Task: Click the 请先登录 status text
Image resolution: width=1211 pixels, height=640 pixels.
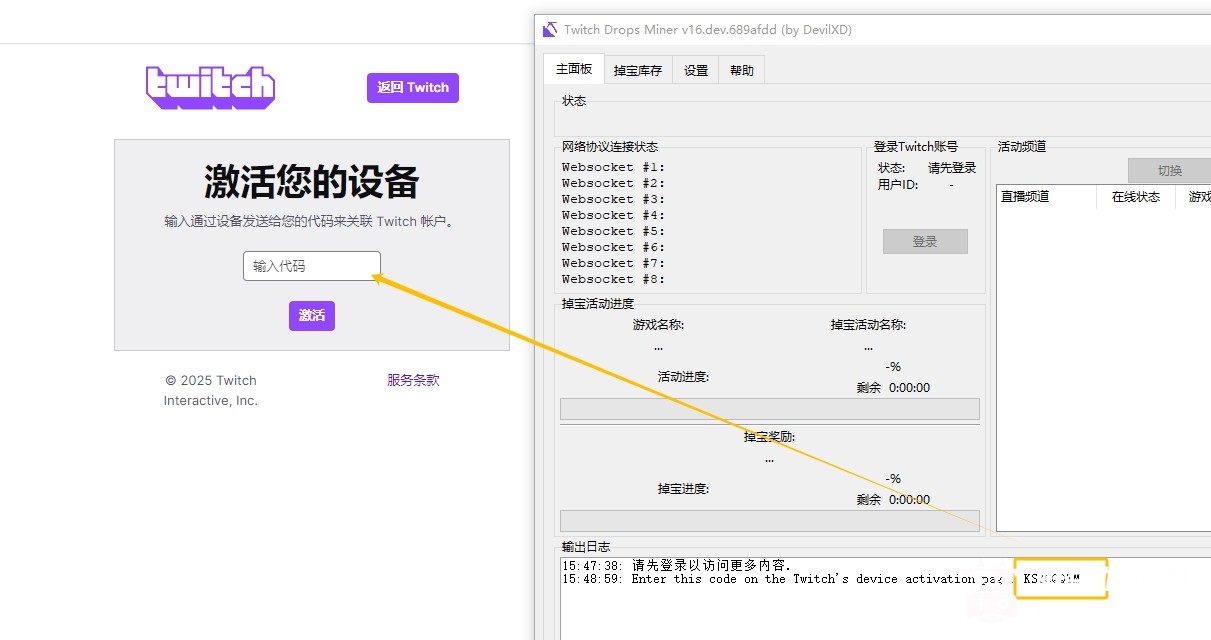Action: 952,168
